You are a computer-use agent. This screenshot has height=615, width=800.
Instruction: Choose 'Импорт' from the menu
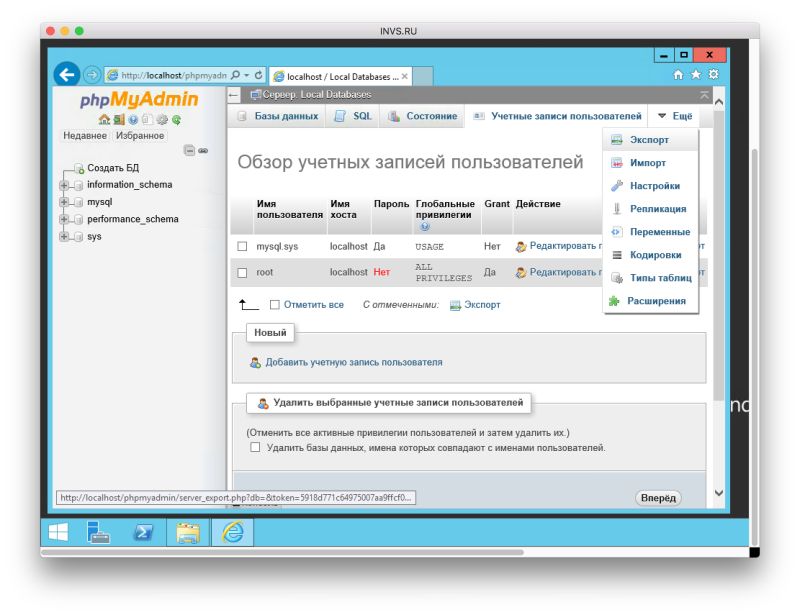tap(651, 163)
